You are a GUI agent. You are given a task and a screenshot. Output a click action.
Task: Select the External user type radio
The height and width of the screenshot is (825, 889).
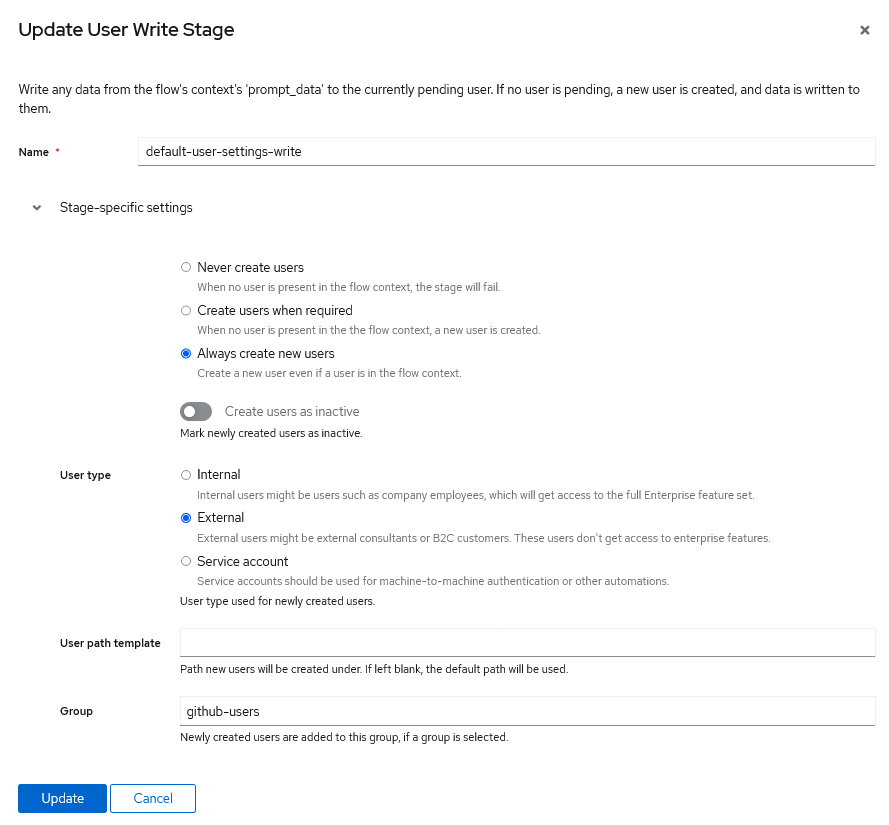[186, 518]
